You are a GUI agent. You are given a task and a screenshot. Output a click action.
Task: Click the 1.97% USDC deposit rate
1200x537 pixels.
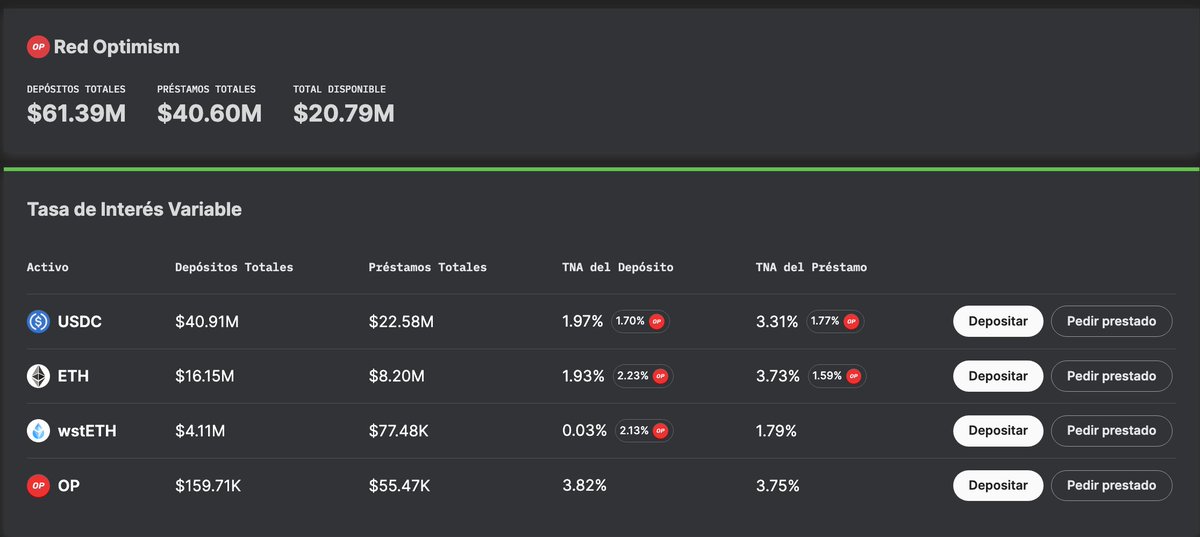click(x=583, y=322)
